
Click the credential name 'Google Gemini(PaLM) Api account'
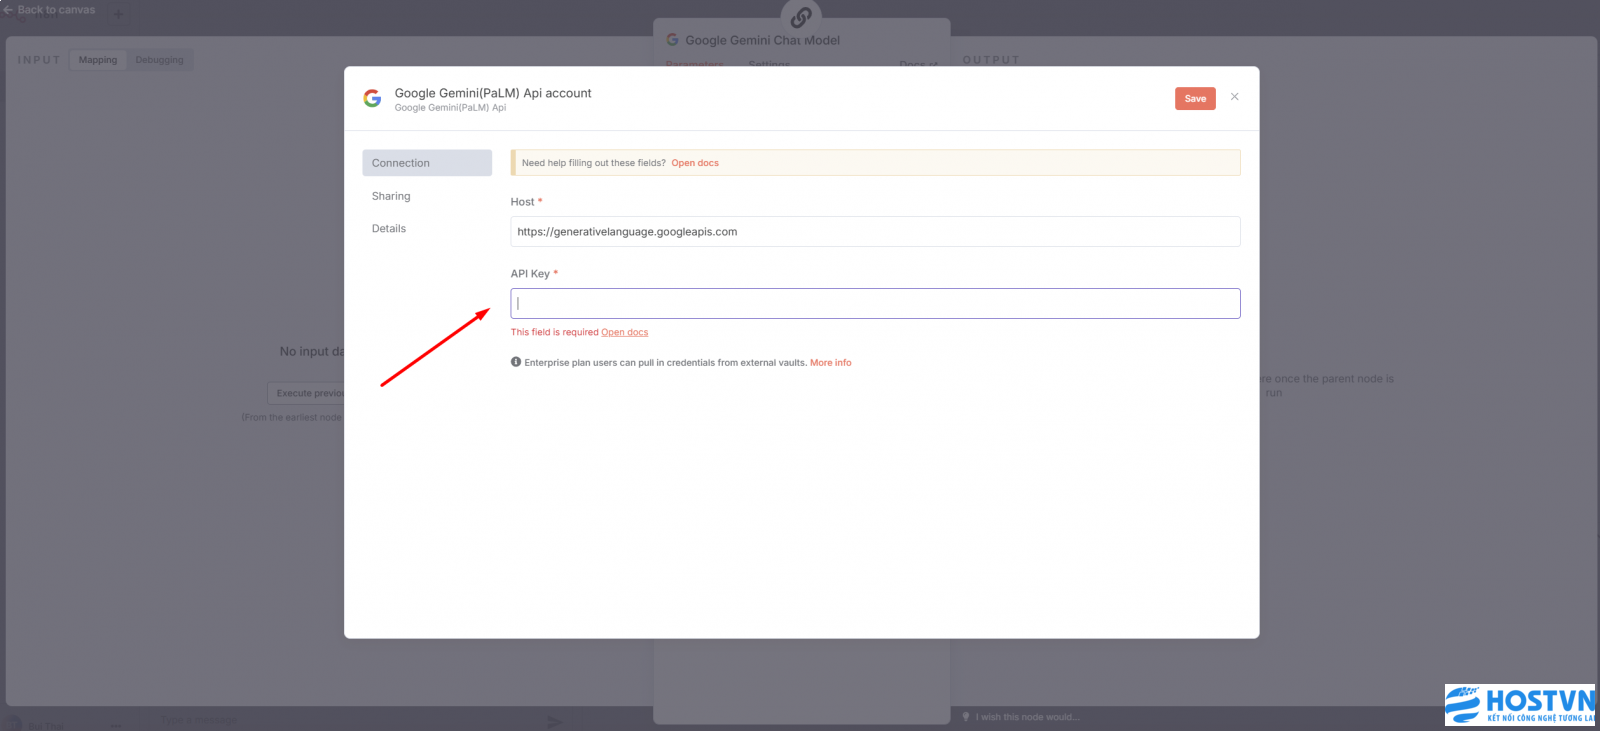pyautogui.click(x=493, y=93)
